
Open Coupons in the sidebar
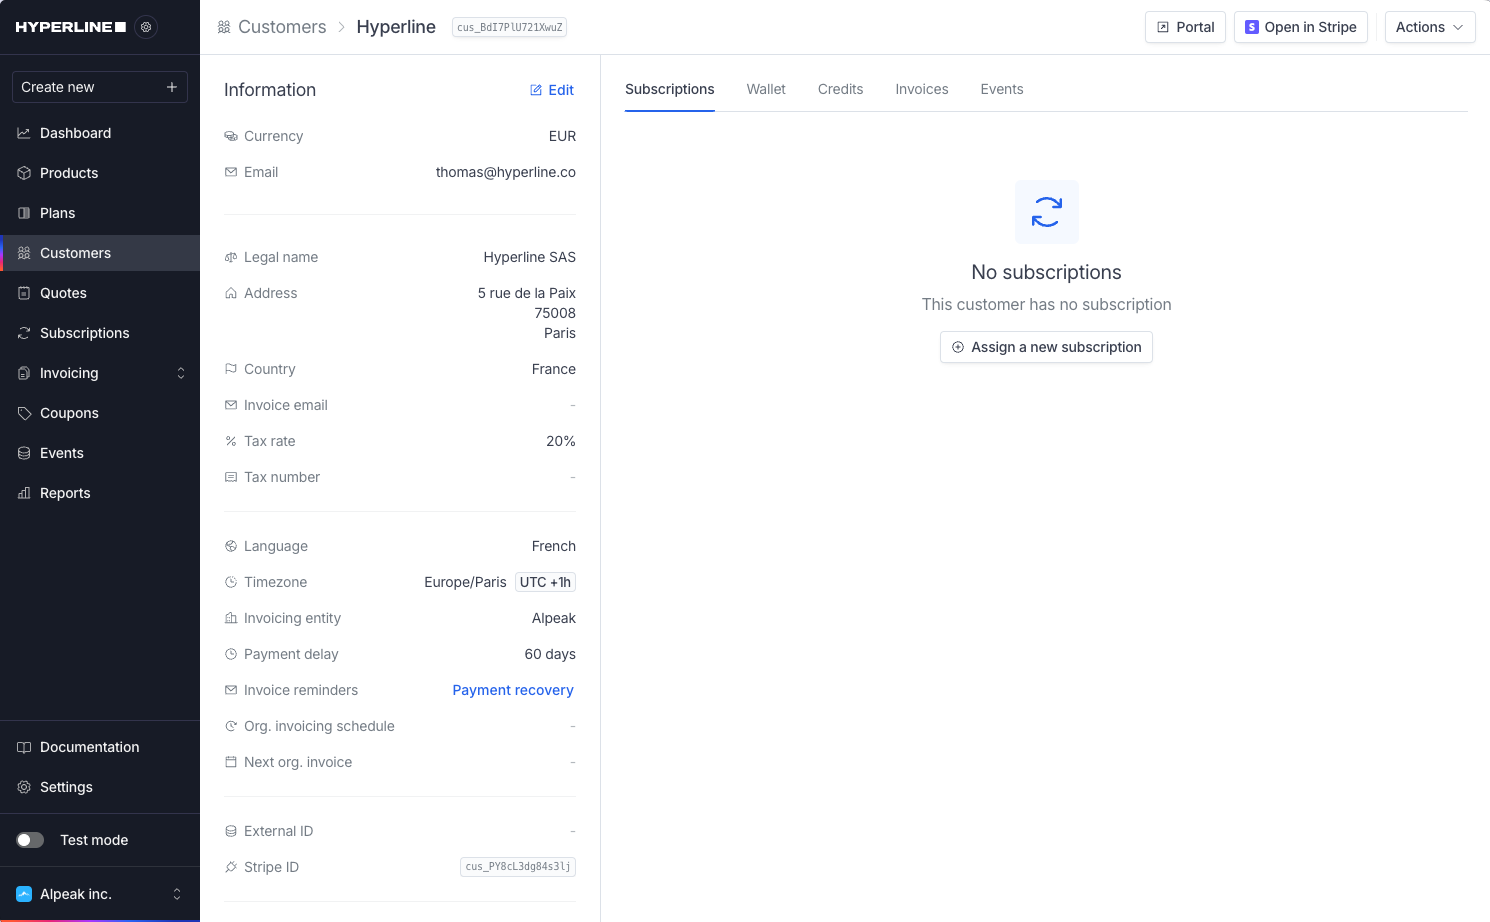[x=100, y=413]
